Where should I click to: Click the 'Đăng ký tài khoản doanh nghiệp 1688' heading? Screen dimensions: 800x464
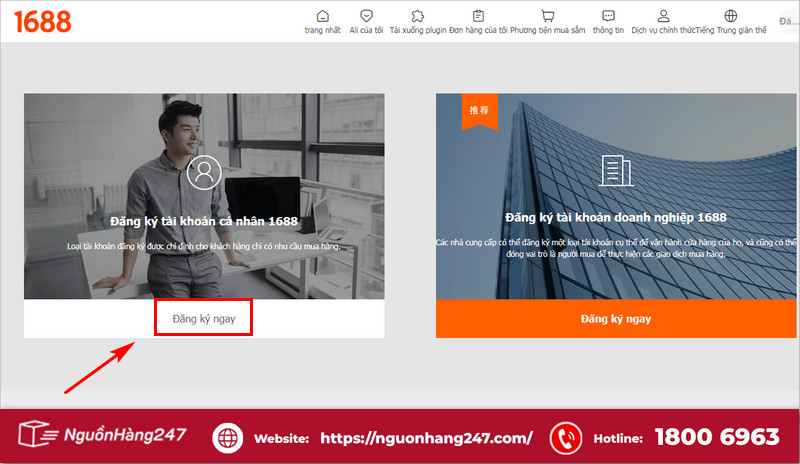(x=616, y=217)
